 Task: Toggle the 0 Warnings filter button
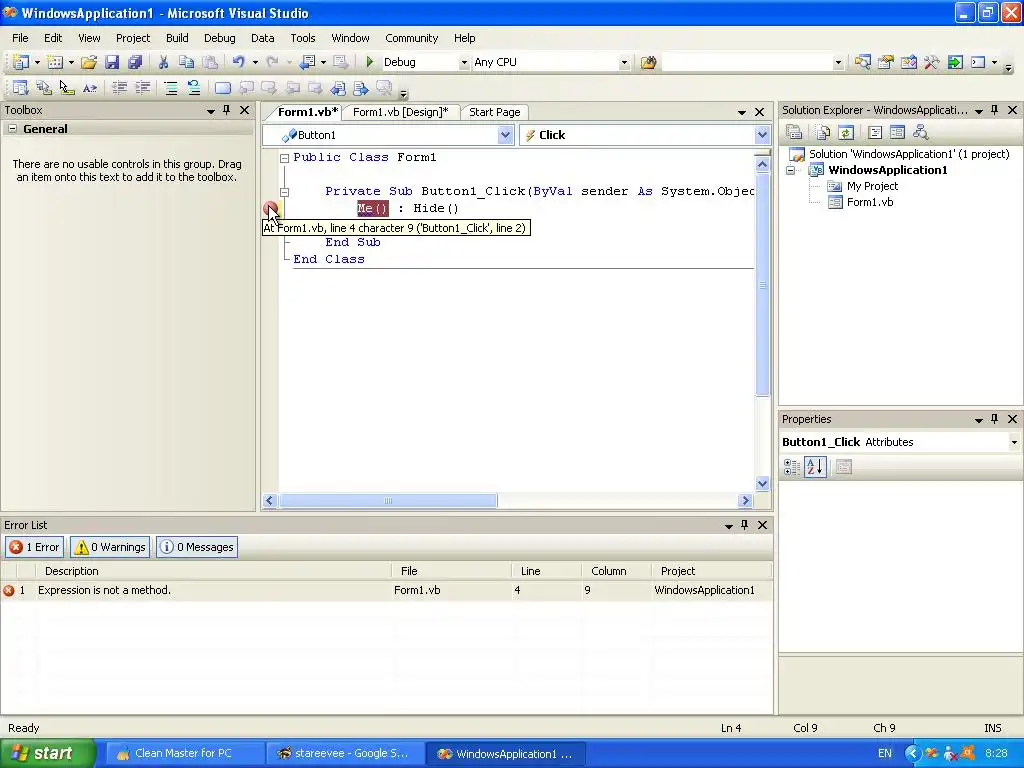110,547
